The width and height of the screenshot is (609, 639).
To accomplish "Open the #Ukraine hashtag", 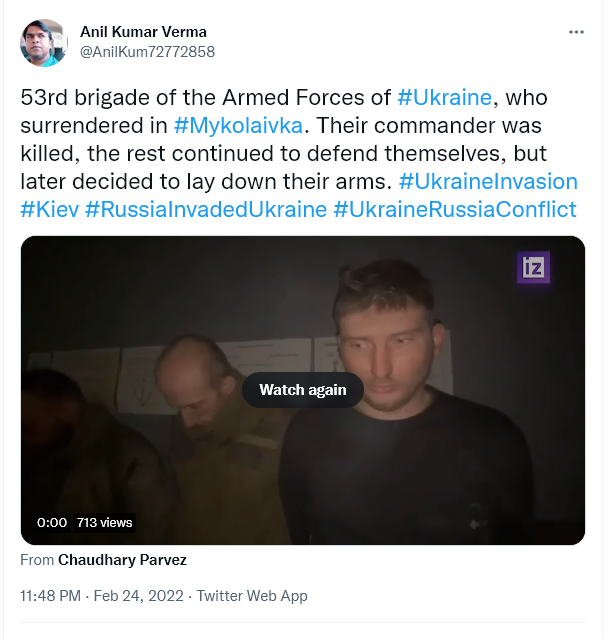I will click(444, 98).
